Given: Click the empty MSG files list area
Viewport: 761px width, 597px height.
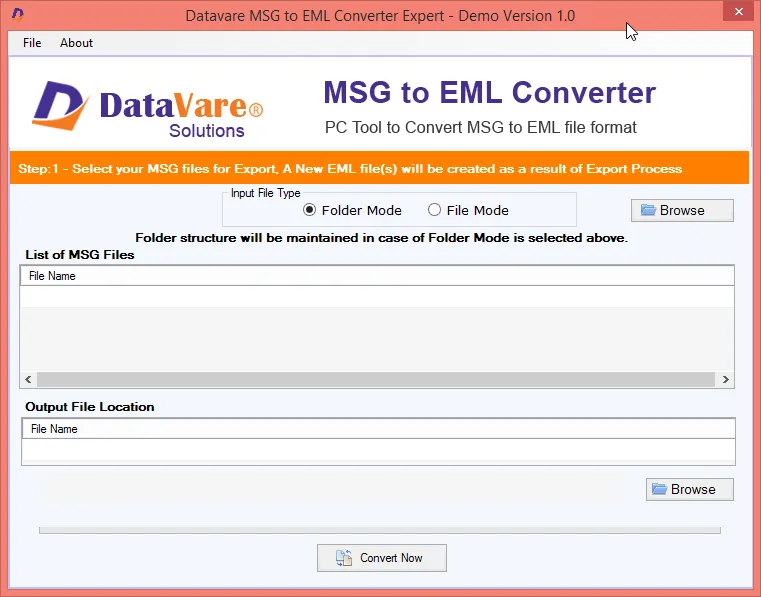Looking at the screenshot, I should click(x=377, y=329).
